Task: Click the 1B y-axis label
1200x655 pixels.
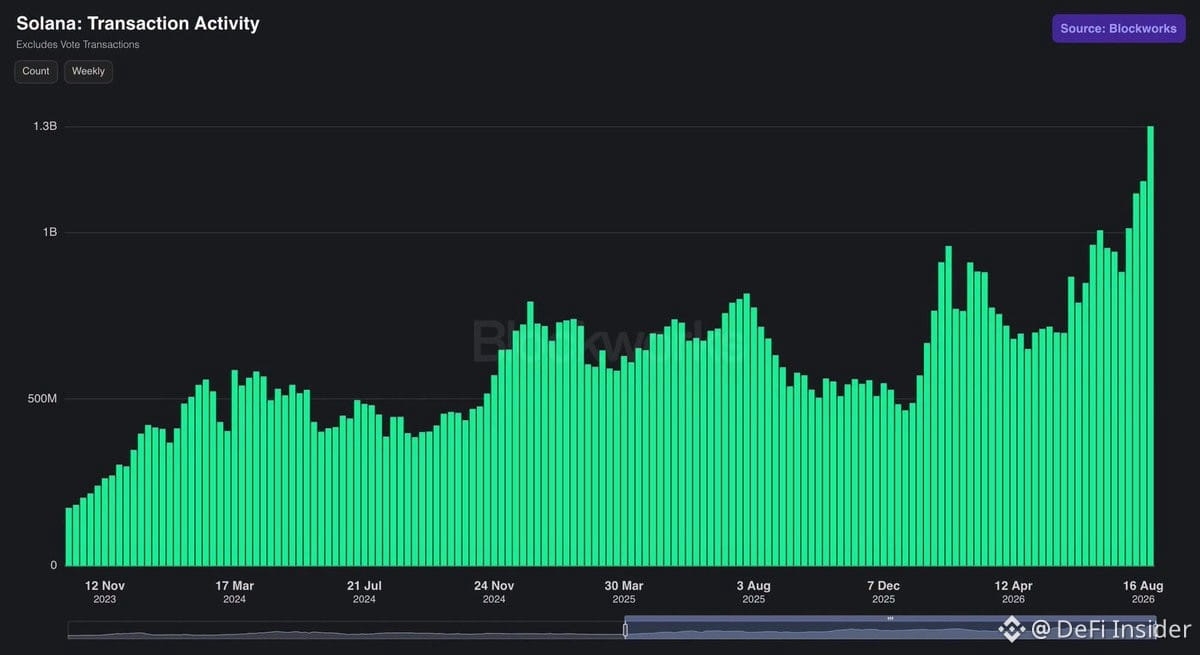Action: (50, 232)
